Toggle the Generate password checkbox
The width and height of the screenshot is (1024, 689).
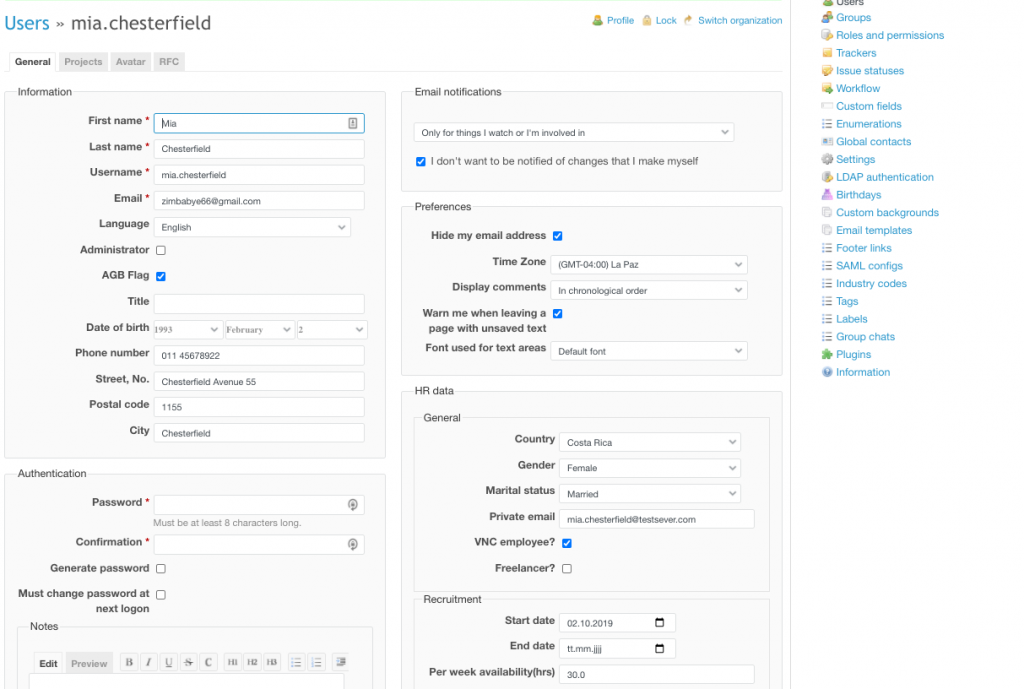[161, 569]
